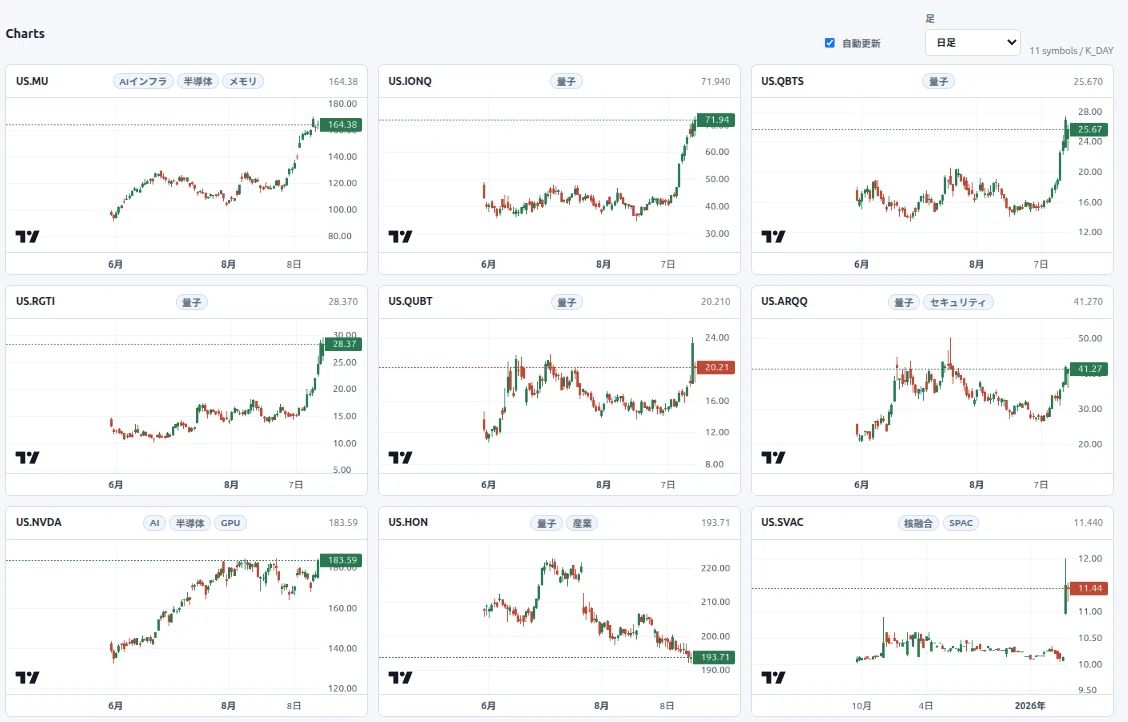
Task: Click TradingView logo in US.QBTS chart
Action: point(773,237)
